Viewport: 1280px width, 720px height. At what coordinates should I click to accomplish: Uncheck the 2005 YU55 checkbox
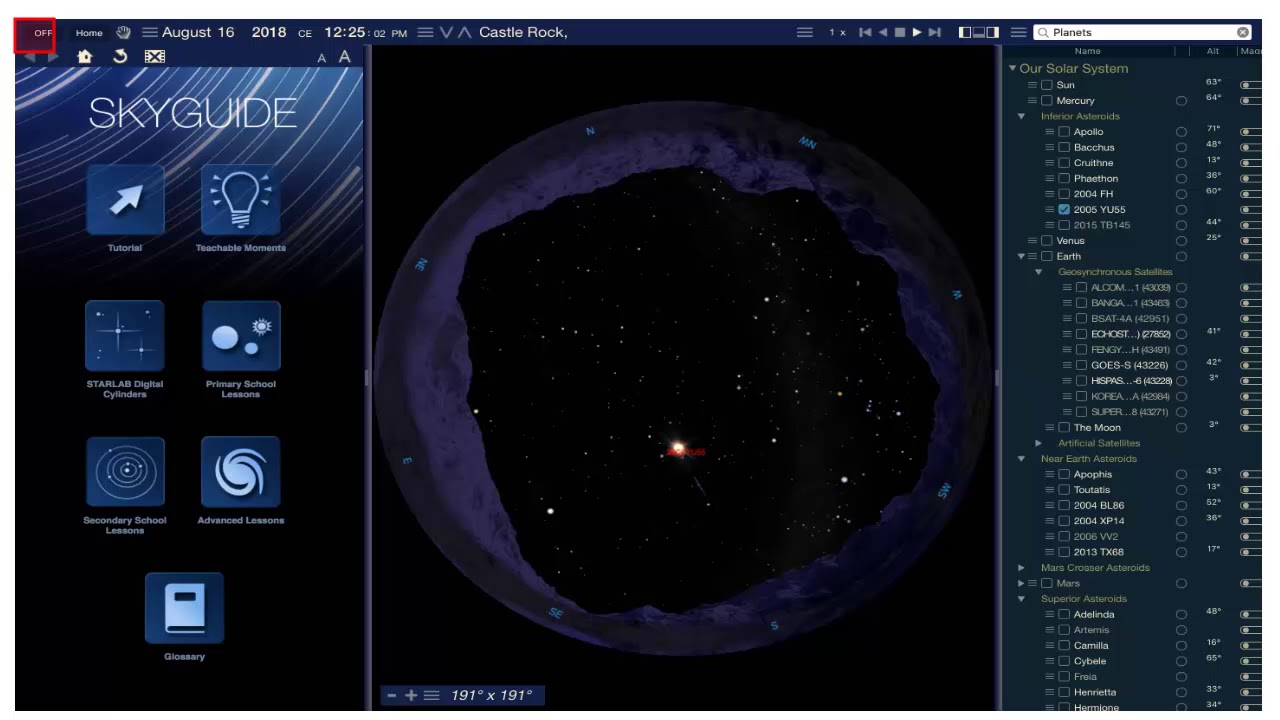tap(1064, 210)
